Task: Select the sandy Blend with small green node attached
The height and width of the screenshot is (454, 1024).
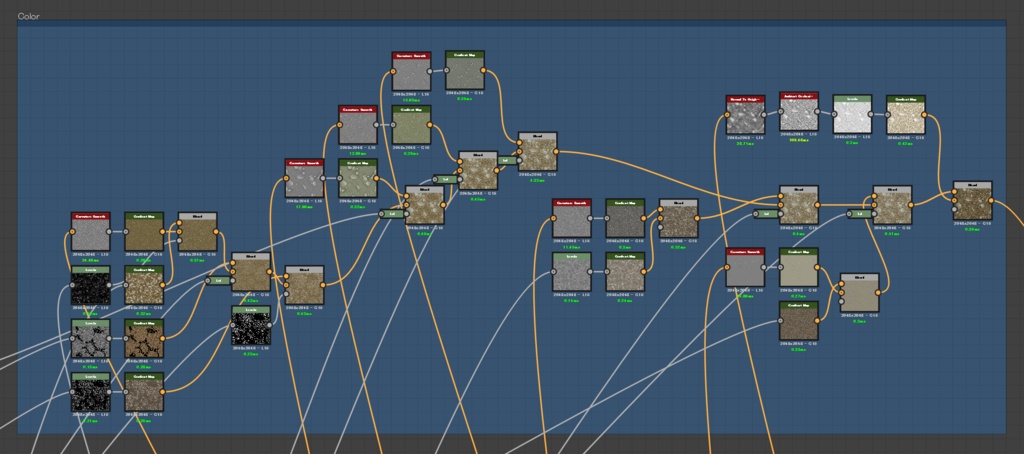Action: click(251, 272)
